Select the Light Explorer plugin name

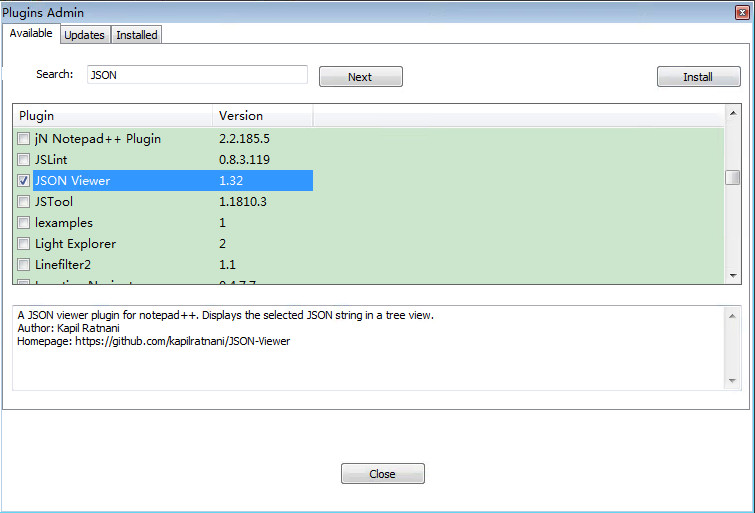76,244
